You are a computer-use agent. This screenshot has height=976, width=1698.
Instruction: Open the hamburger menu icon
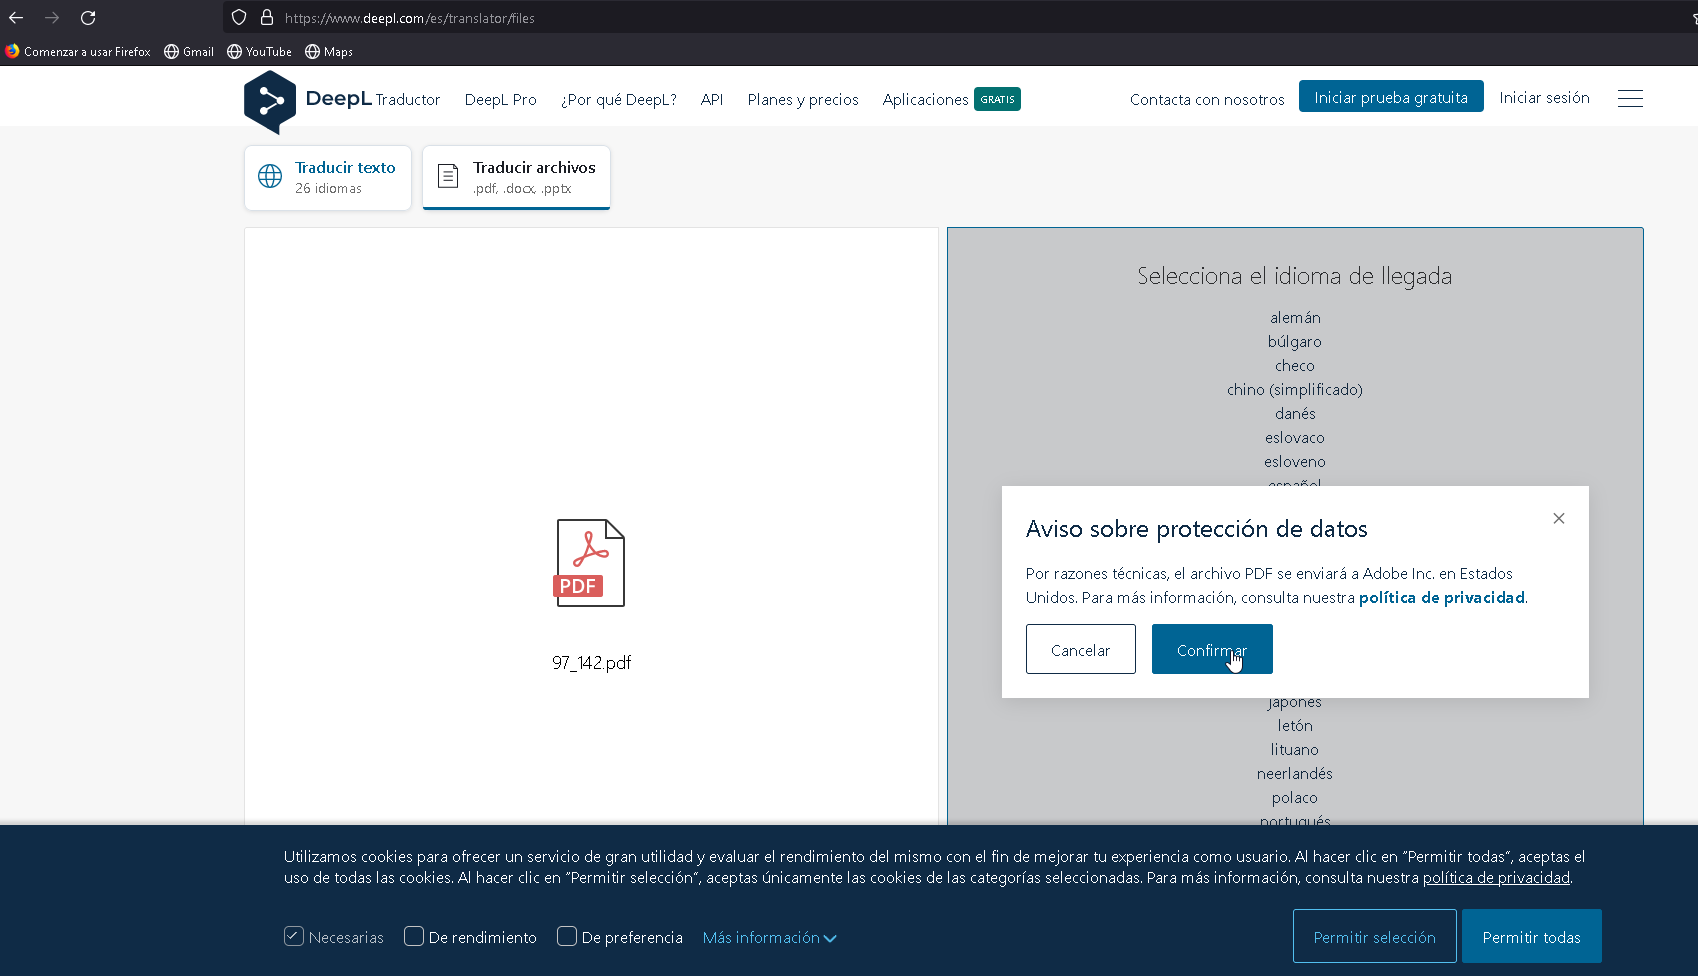click(x=1630, y=98)
